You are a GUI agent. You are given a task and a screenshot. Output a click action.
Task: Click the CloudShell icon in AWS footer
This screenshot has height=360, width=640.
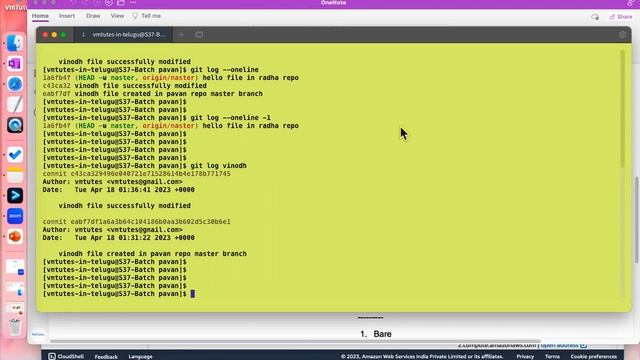(x=52, y=356)
